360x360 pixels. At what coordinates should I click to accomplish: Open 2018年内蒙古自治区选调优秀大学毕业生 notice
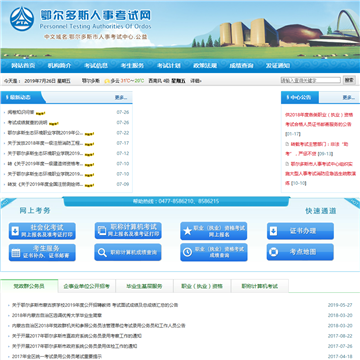pos(57,315)
